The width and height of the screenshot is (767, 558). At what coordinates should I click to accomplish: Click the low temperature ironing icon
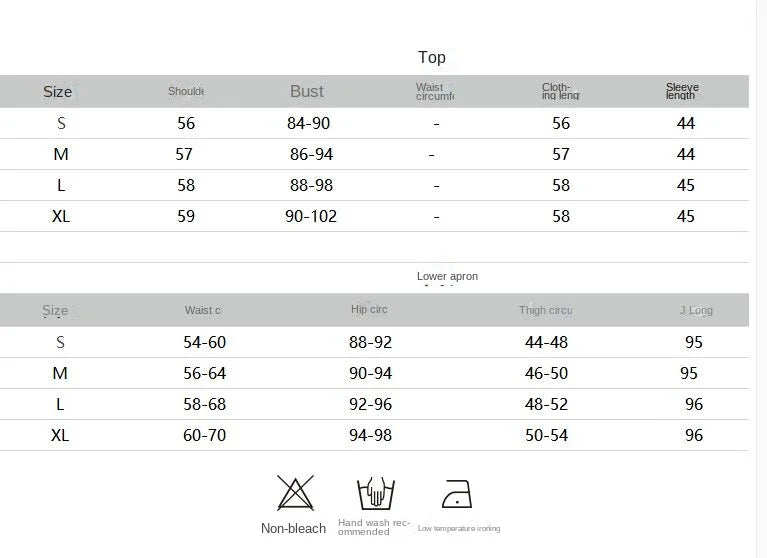pyautogui.click(x=457, y=493)
